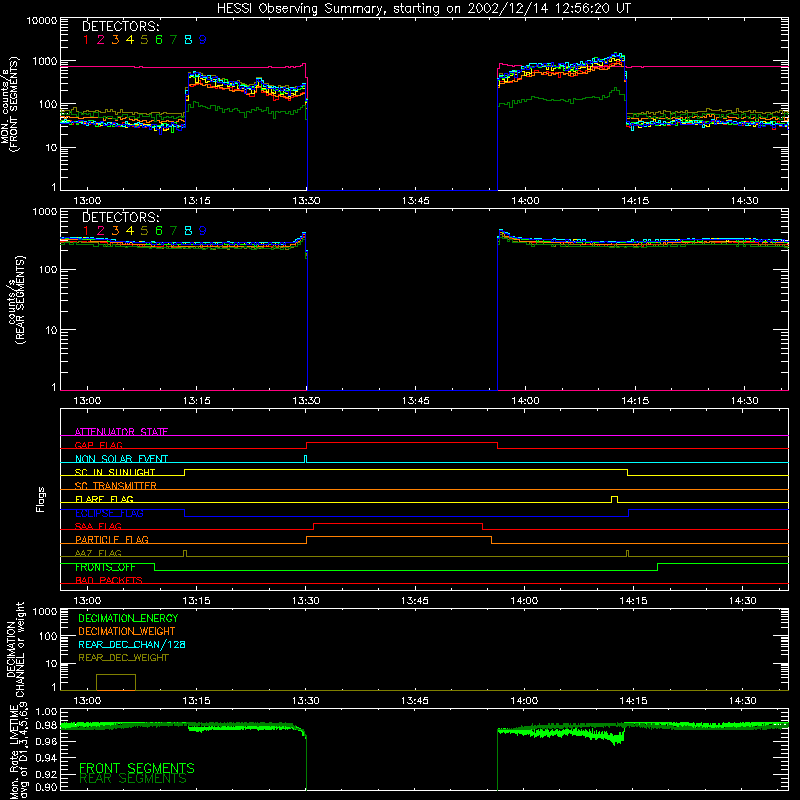
Task: Select detector number 6 in front segments legend
Action: tap(159, 40)
